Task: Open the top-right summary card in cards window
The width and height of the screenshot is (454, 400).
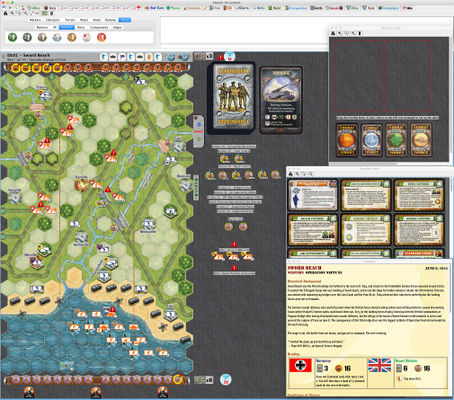Action: coord(419,195)
